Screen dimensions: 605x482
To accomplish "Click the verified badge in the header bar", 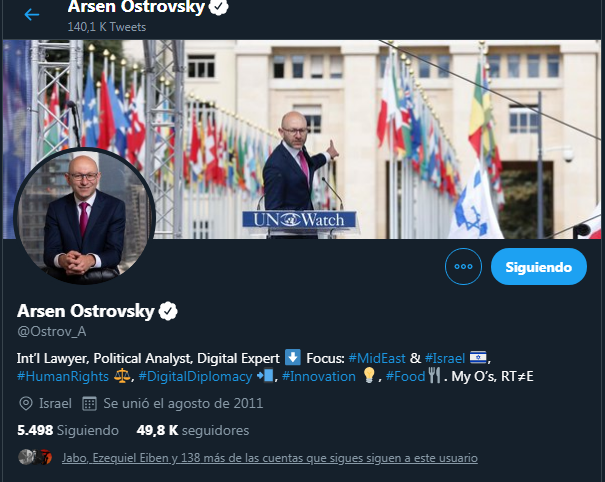I will [x=219, y=7].
